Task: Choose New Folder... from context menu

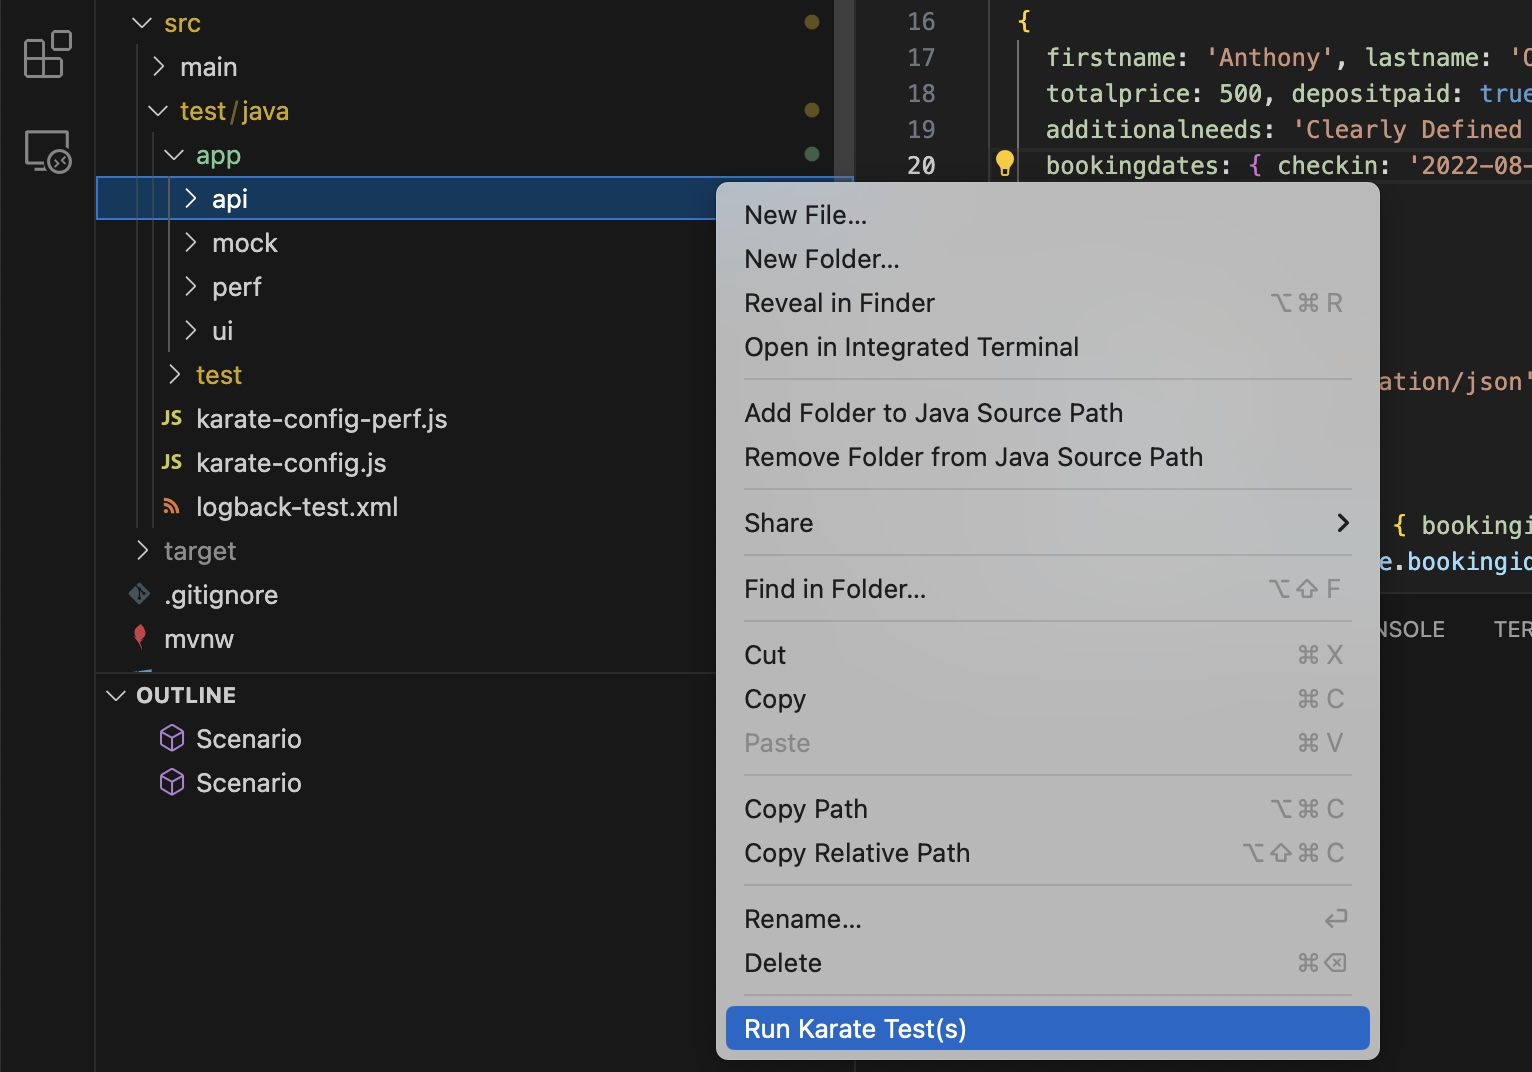Action: point(1047,259)
